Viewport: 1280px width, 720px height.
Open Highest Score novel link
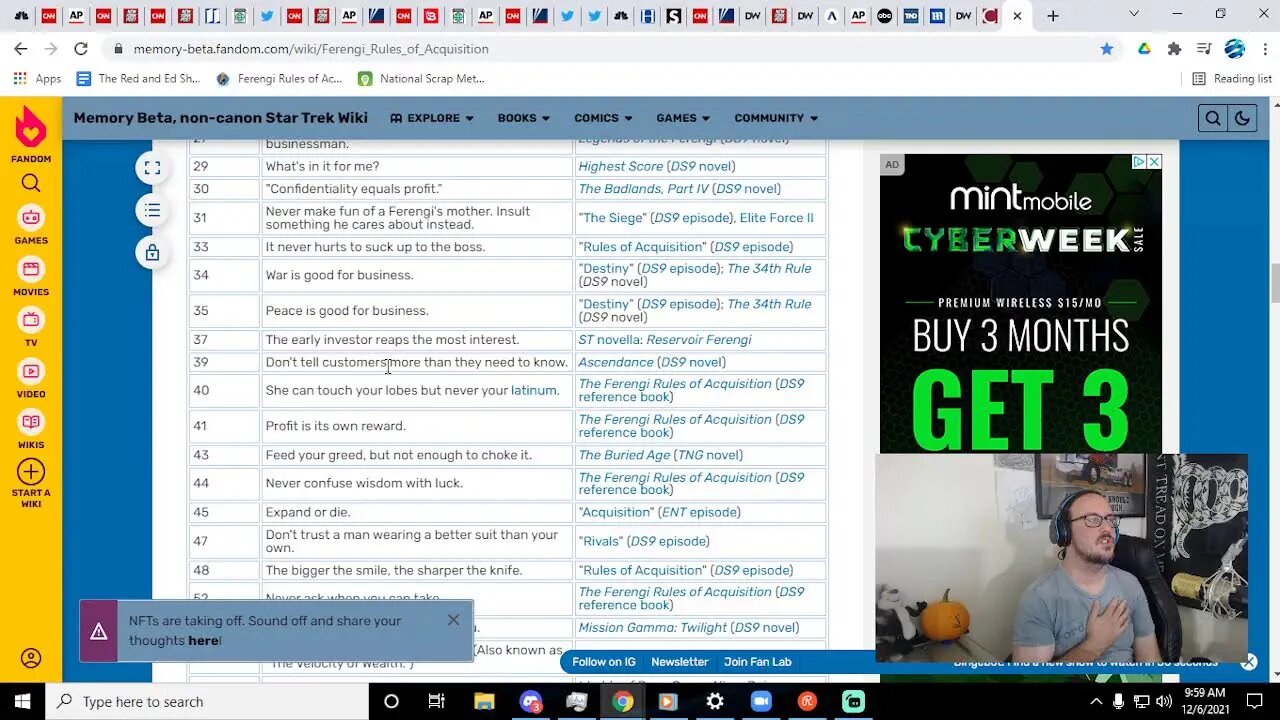[x=620, y=166]
